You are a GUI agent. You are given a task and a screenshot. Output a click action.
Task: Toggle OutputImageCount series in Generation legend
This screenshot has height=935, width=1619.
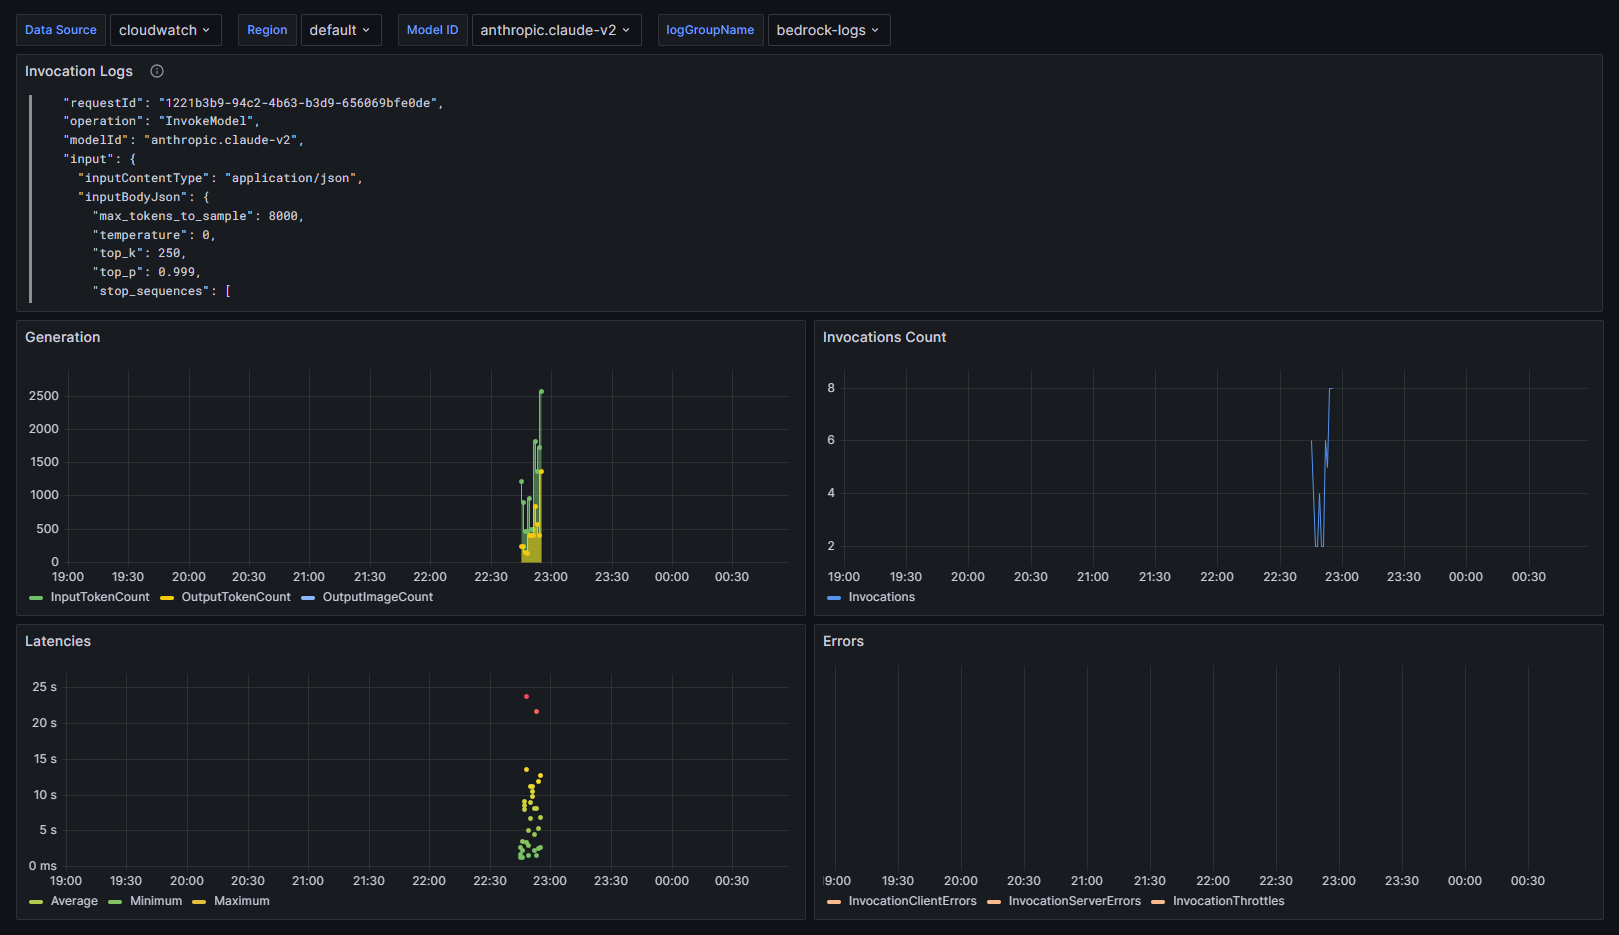(377, 597)
